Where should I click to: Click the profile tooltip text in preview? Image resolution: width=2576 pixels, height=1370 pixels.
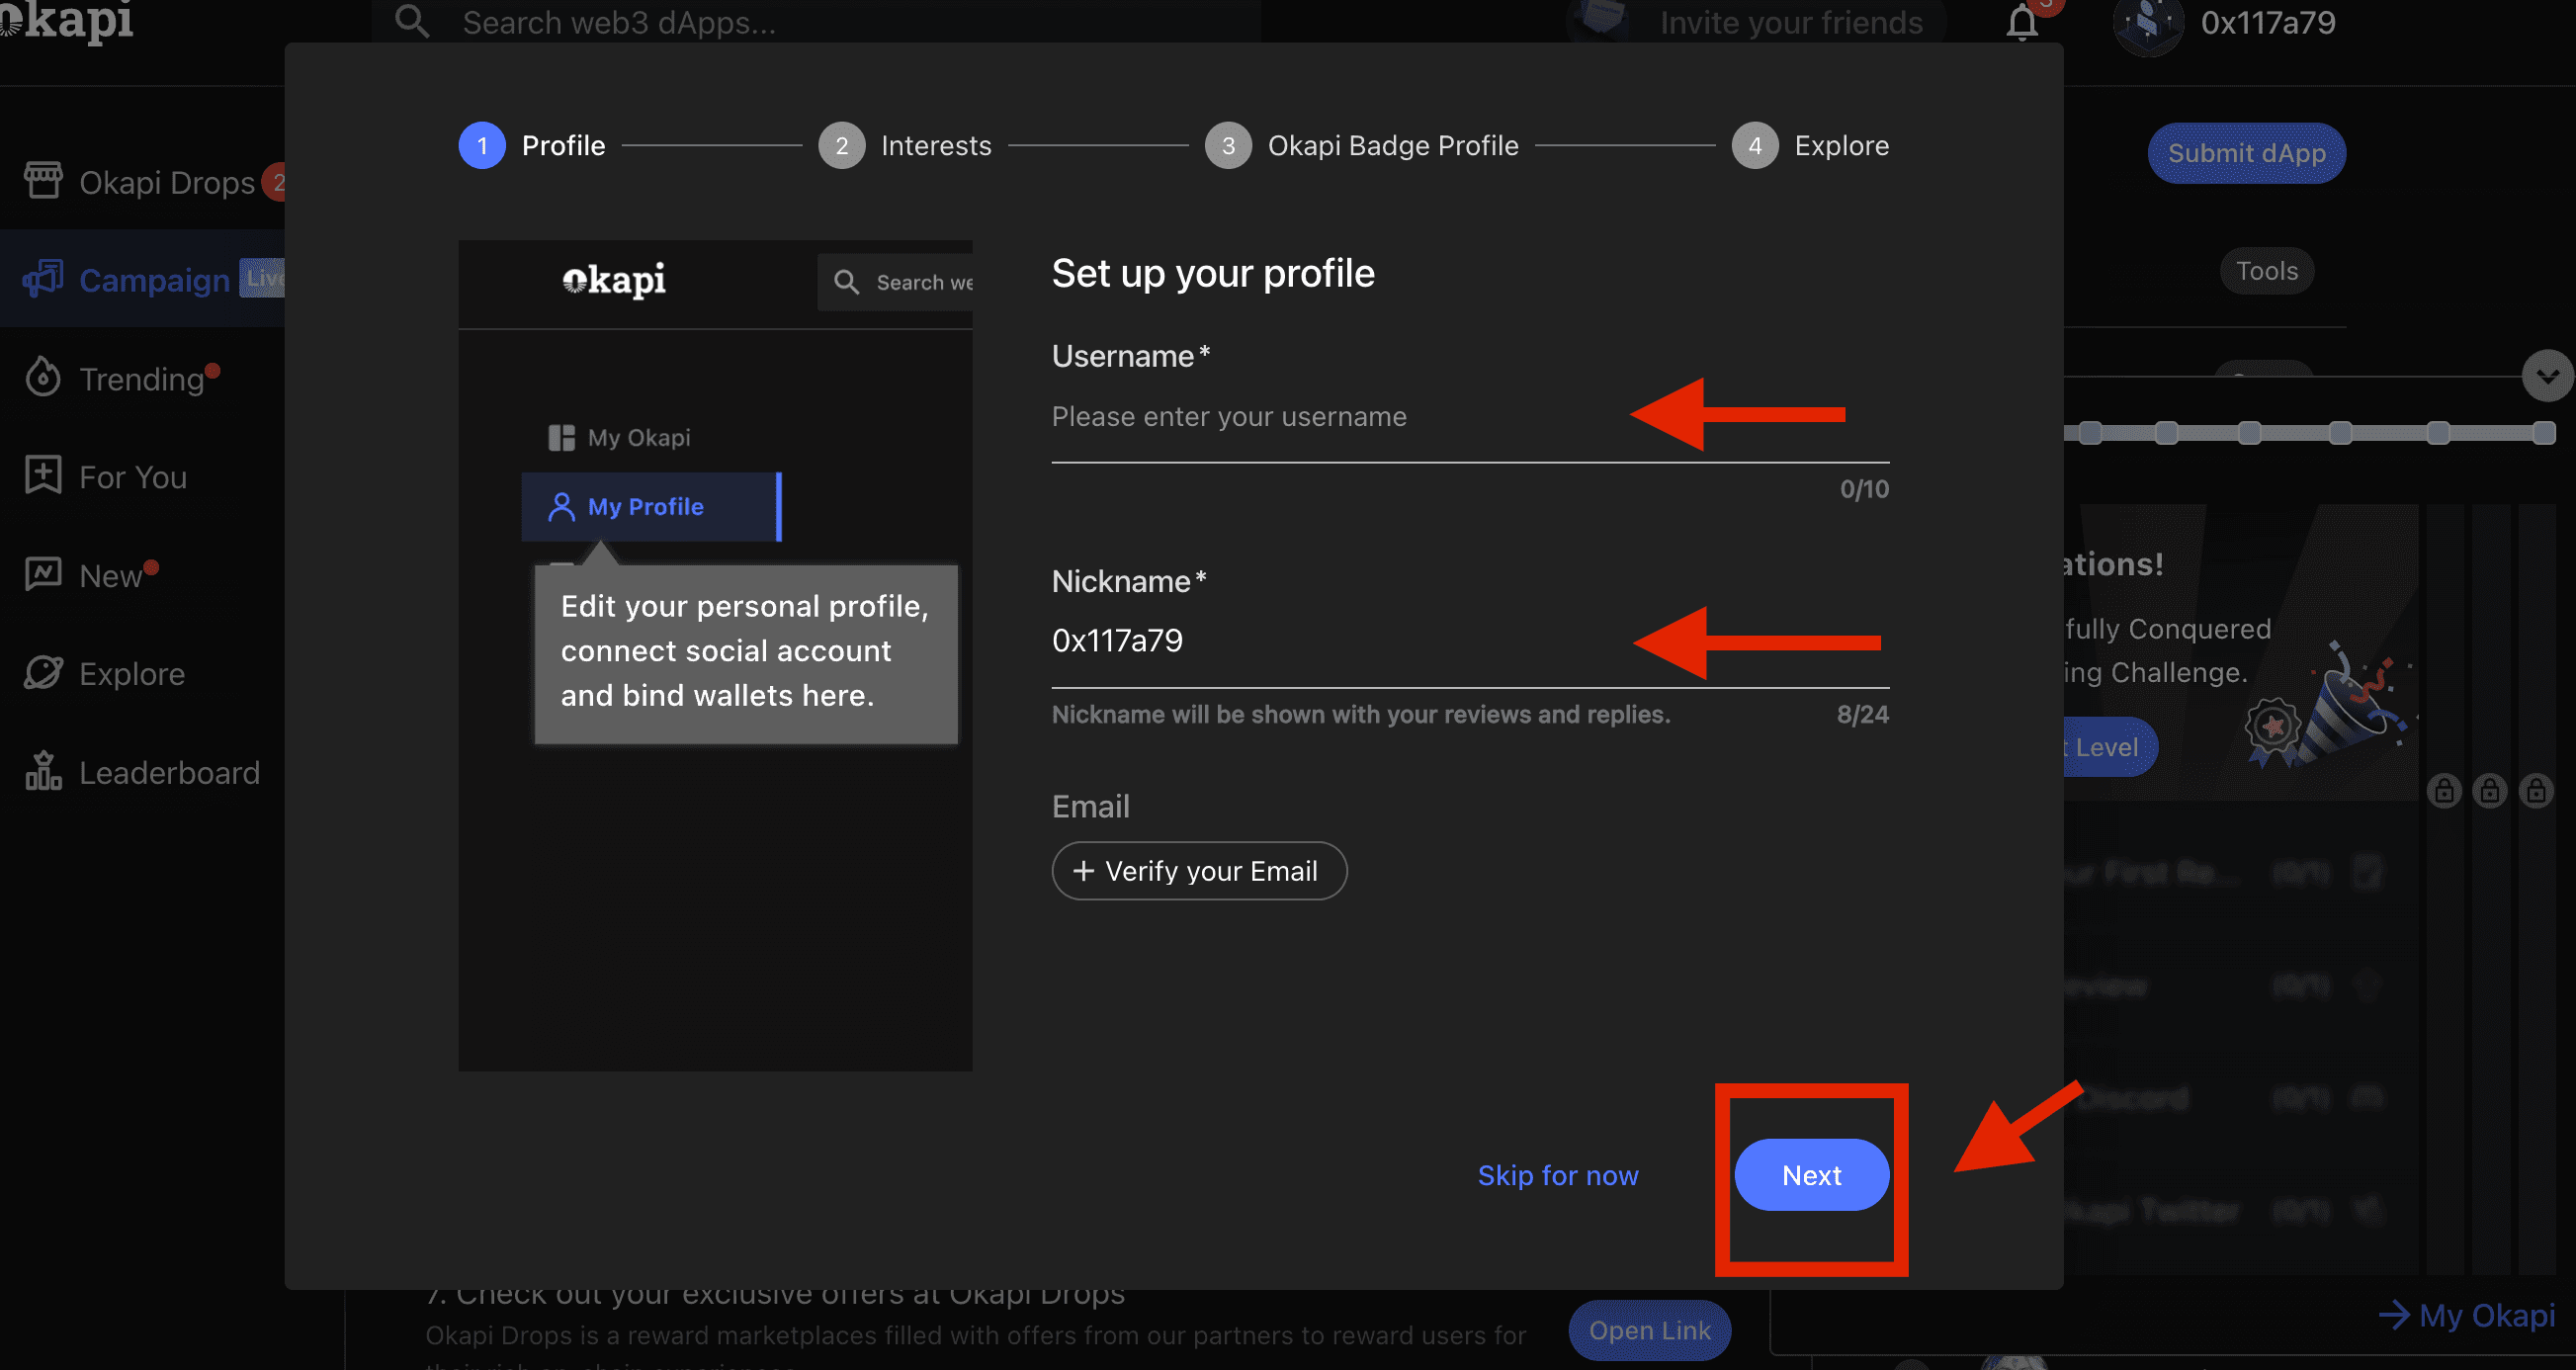pyautogui.click(x=746, y=651)
